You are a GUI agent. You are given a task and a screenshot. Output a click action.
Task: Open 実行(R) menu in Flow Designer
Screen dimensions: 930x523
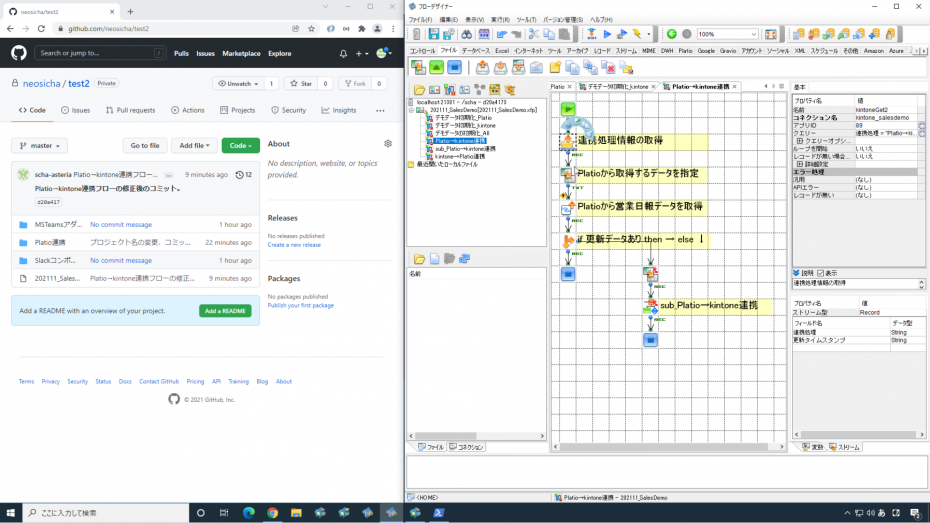(x=500, y=20)
